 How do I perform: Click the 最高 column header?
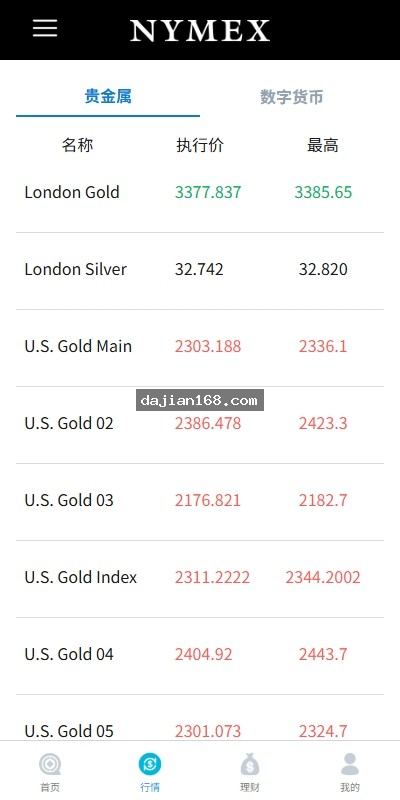(322, 145)
